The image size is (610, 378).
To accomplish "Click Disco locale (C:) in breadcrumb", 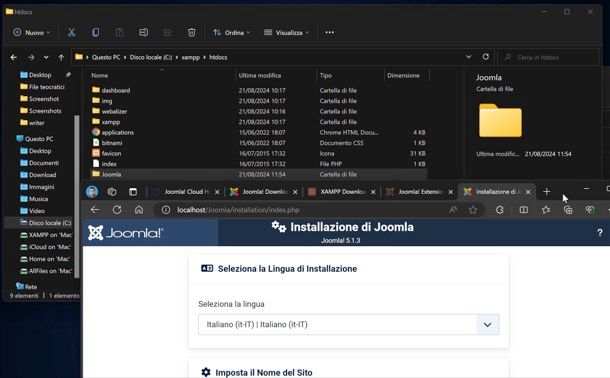I will (151, 57).
